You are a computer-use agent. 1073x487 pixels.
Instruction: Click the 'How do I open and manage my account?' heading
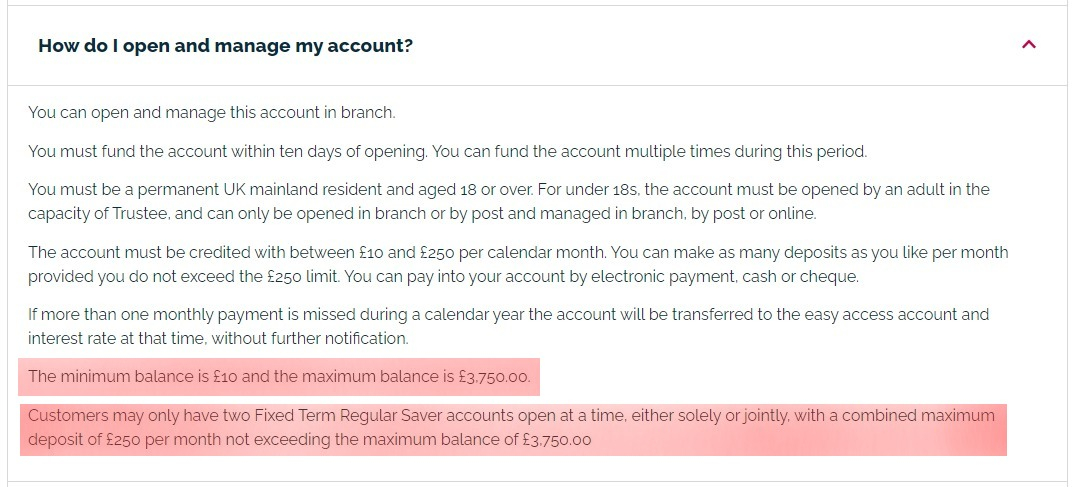(226, 46)
